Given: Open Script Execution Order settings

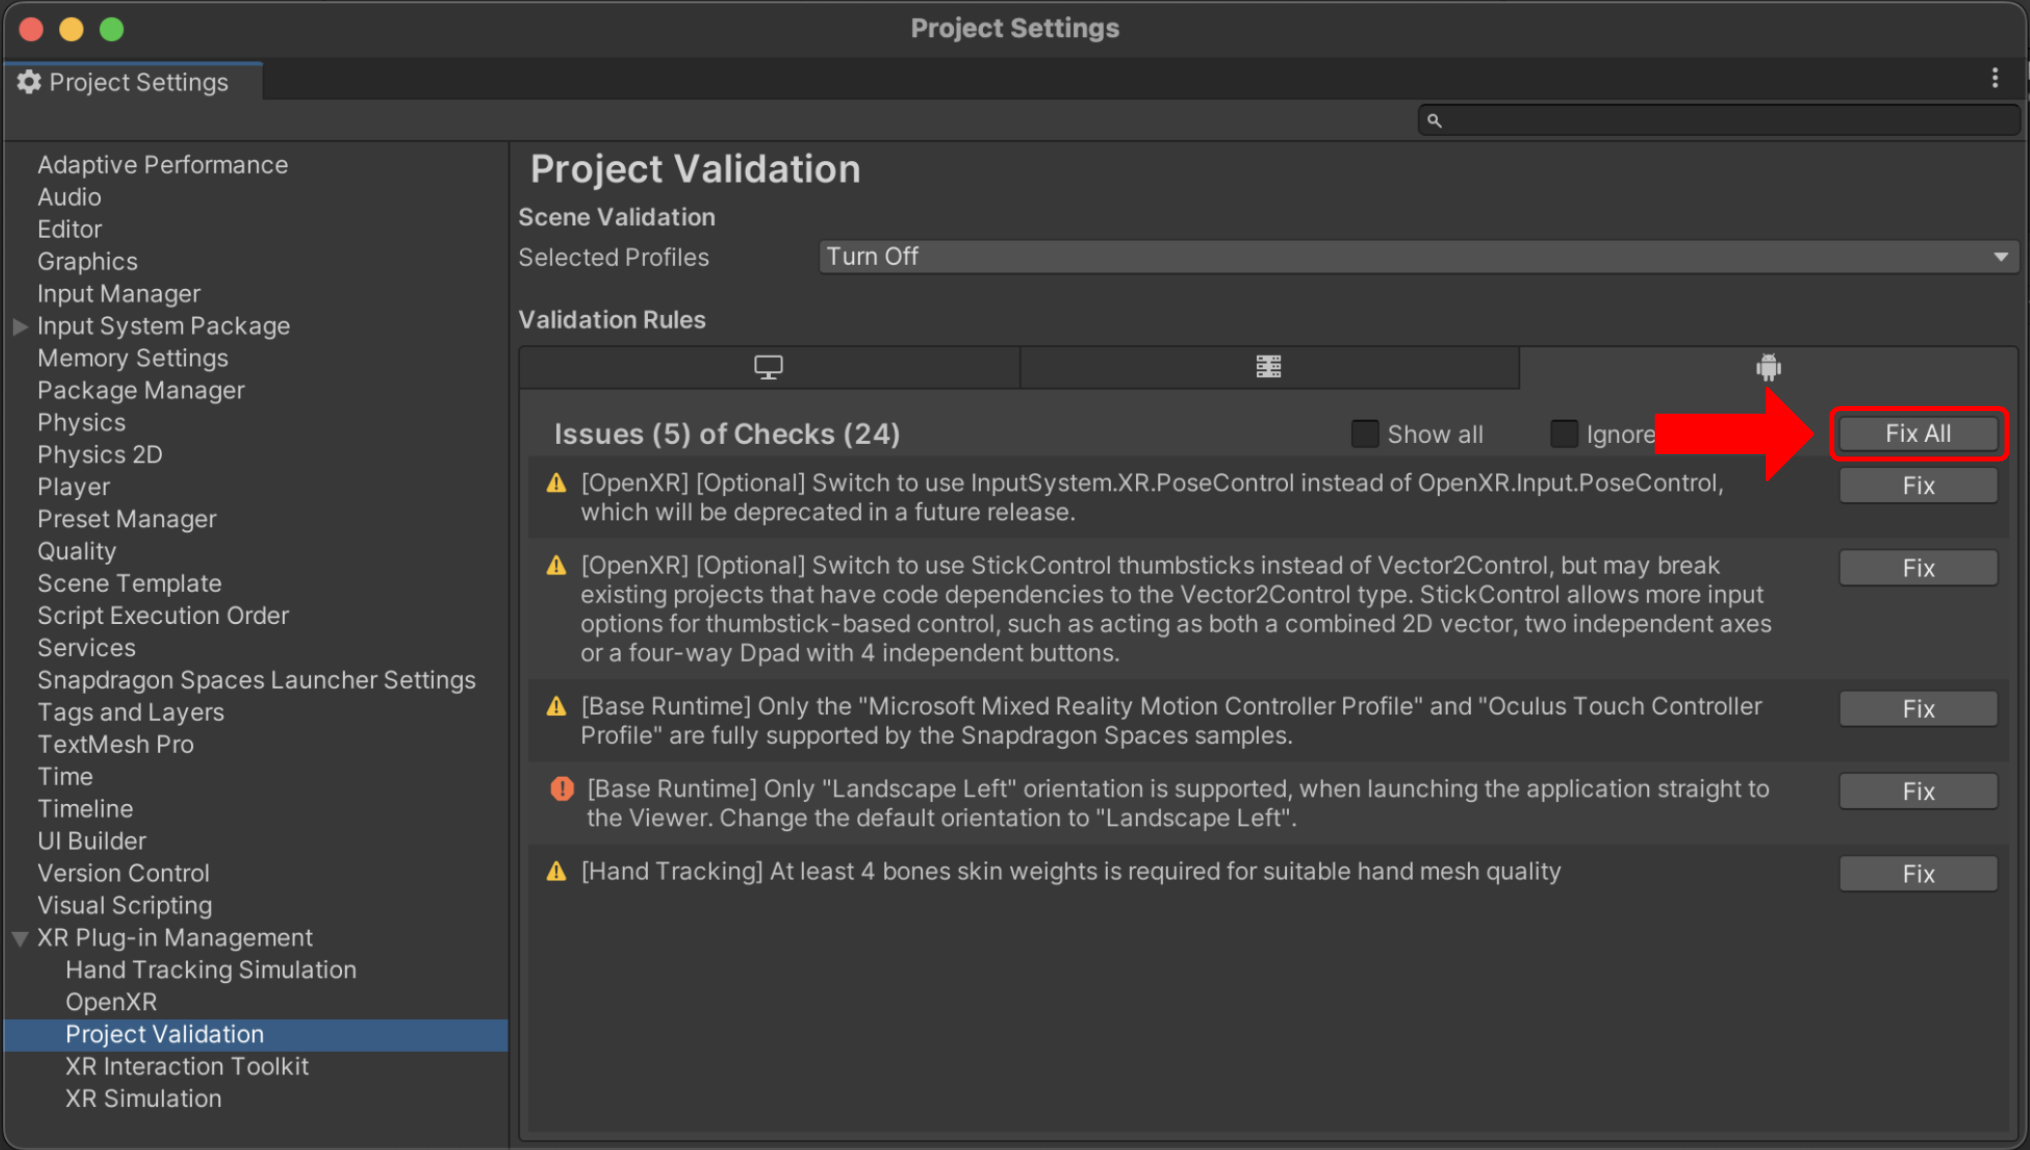Looking at the screenshot, I should click(163, 616).
